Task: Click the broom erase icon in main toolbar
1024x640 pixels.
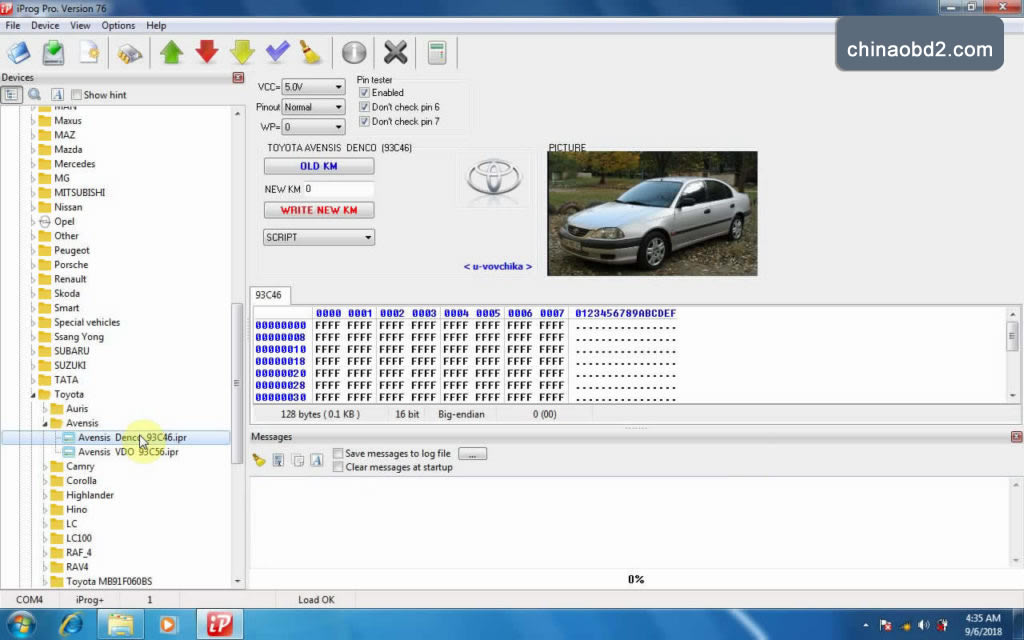Action: pos(312,52)
